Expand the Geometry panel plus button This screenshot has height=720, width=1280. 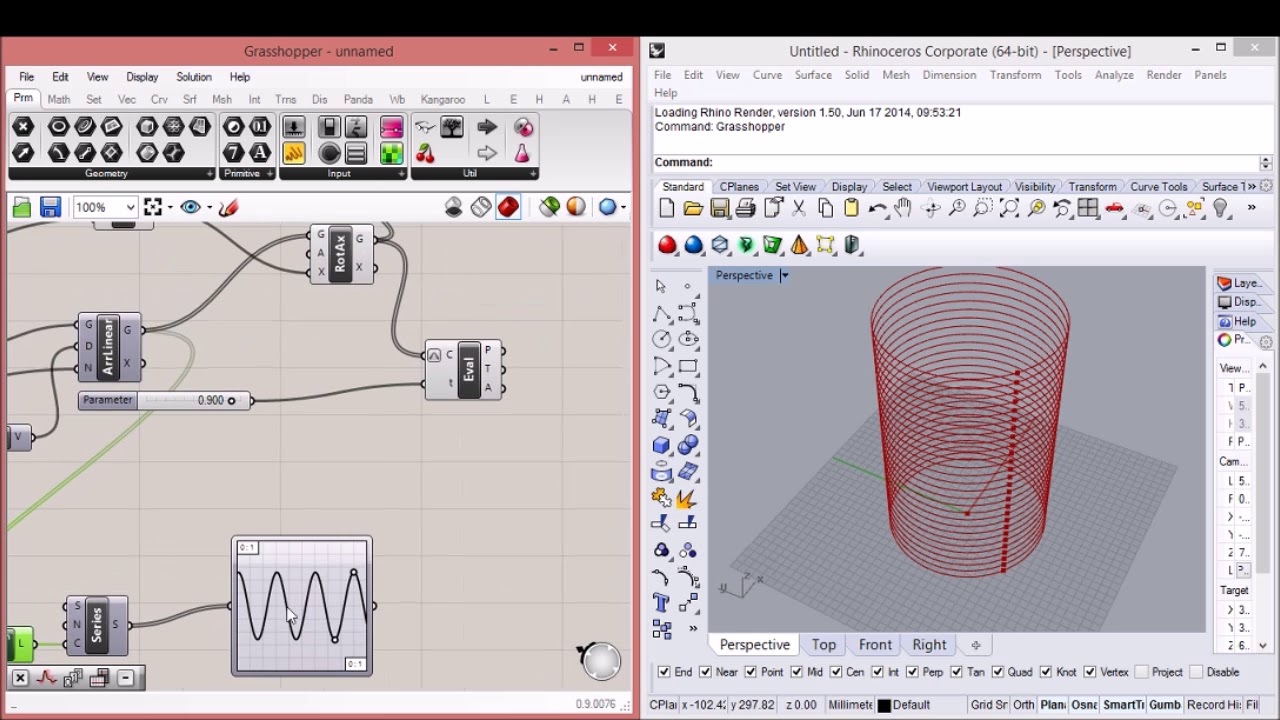click(209, 174)
